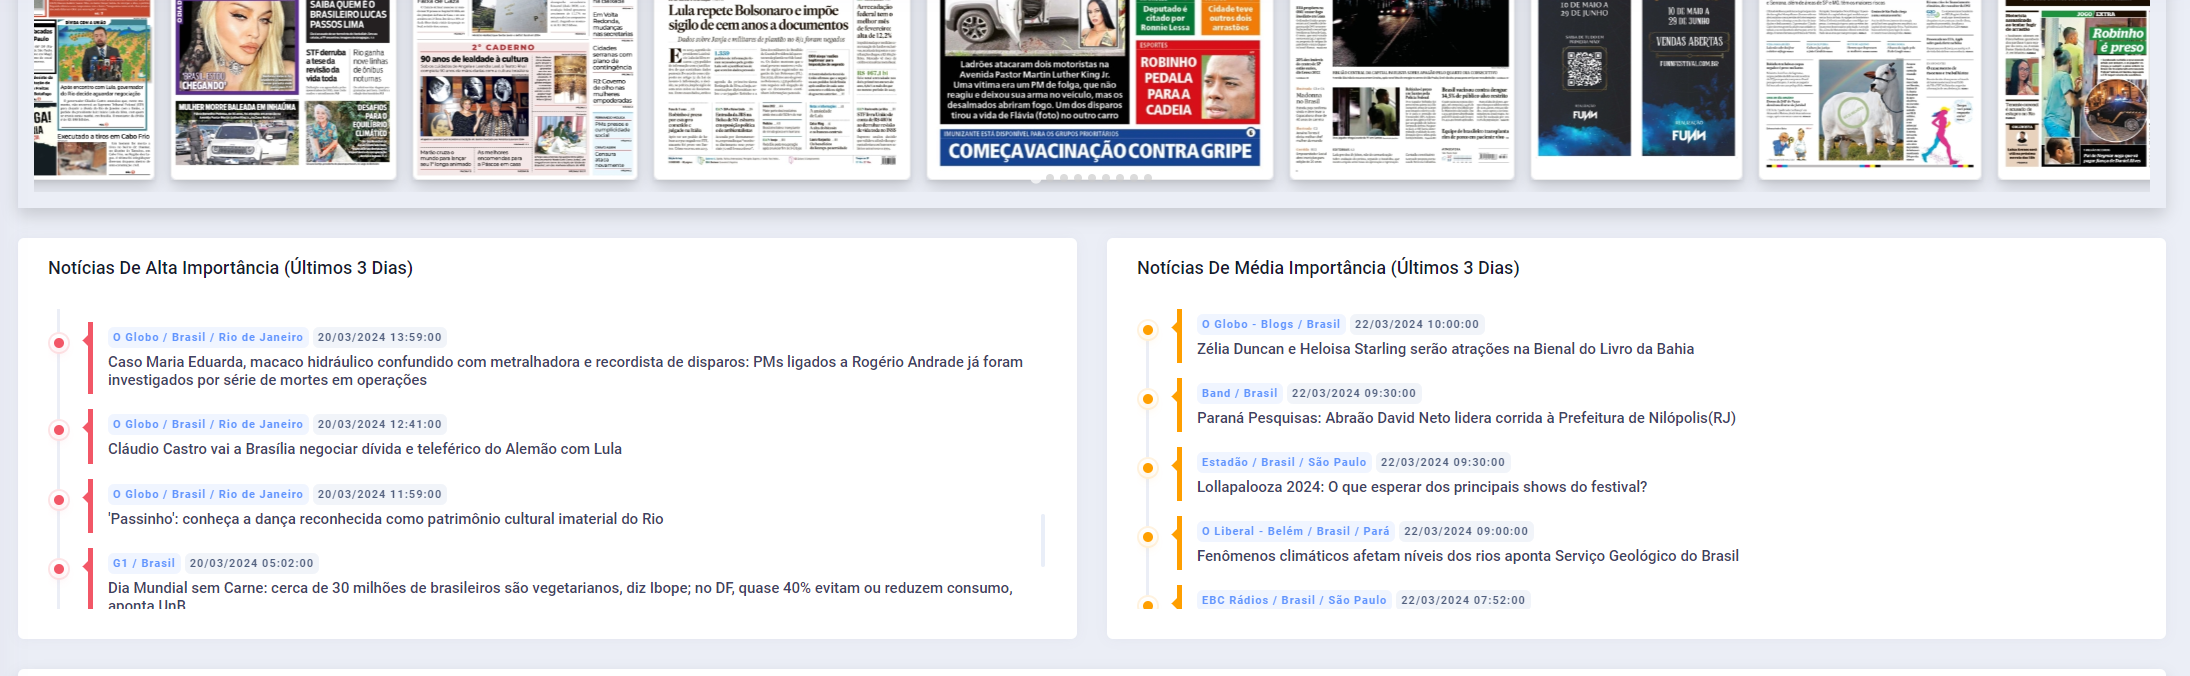Click red timeline marker for Caso Maria Eduarda news
This screenshot has height=676, width=2190.
pos(59,343)
